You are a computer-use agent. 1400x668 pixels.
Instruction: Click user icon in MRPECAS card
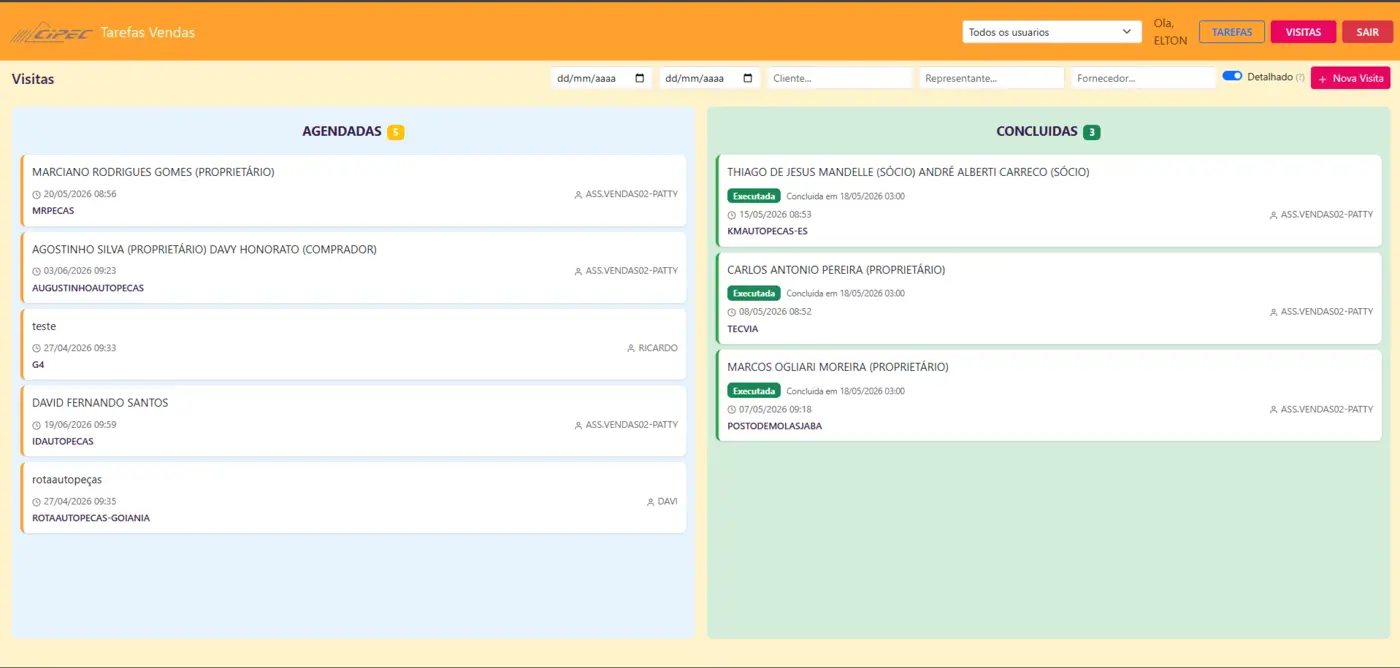(578, 195)
